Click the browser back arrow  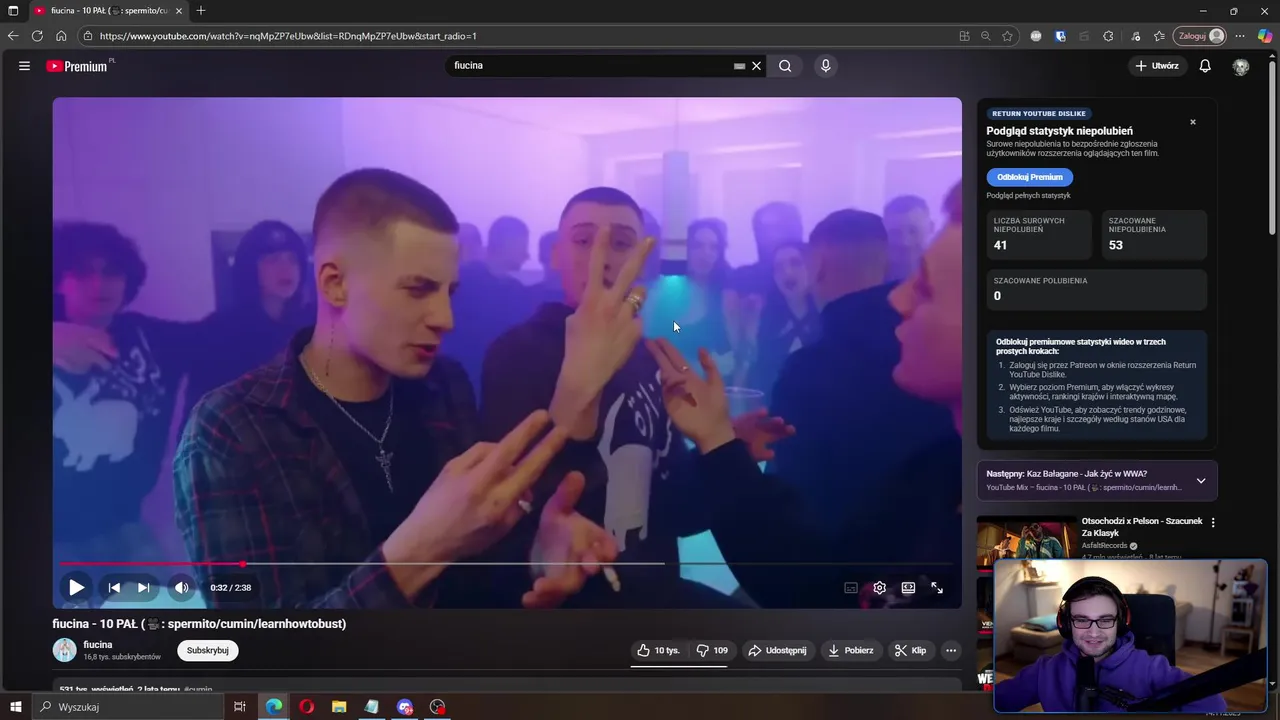tap(13, 36)
